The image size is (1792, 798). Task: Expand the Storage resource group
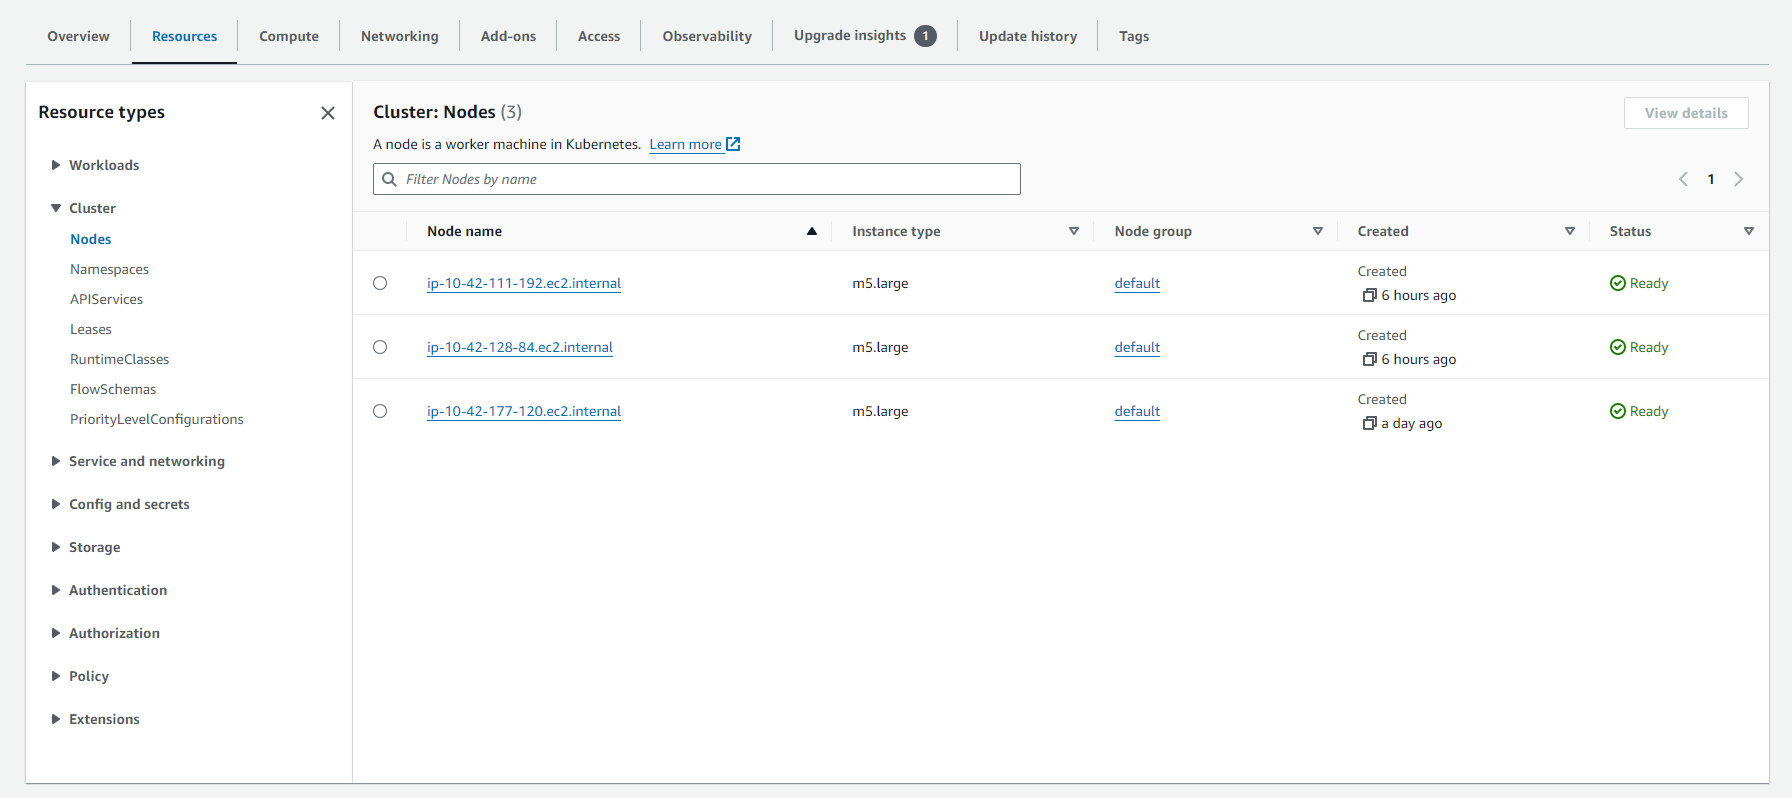pos(56,547)
